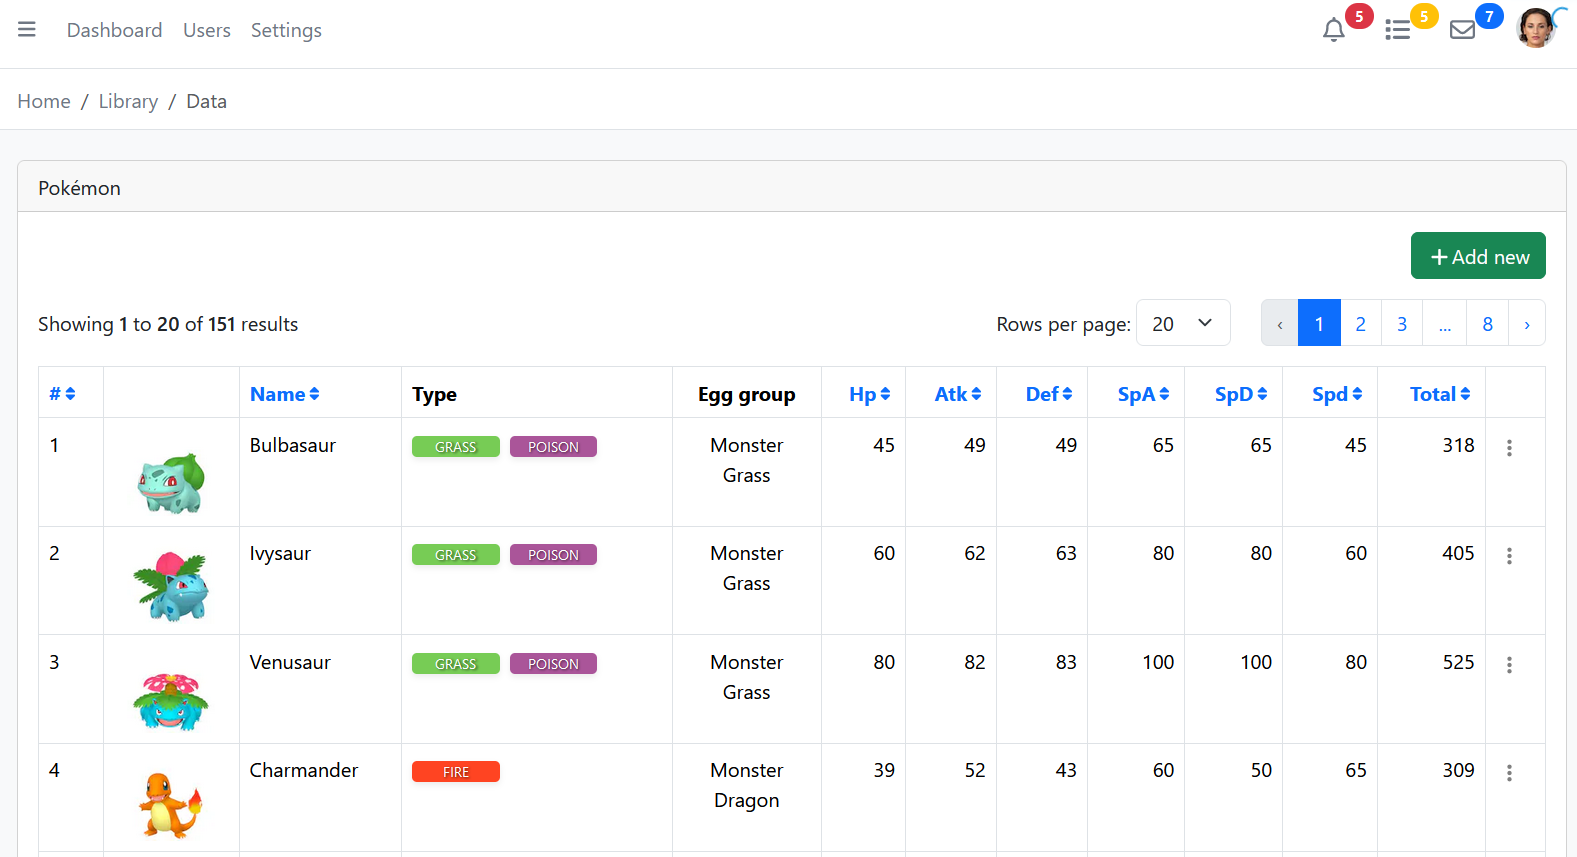Open the user avatar menu
This screenshot has height=857, width=1577.
(1536, 28)
